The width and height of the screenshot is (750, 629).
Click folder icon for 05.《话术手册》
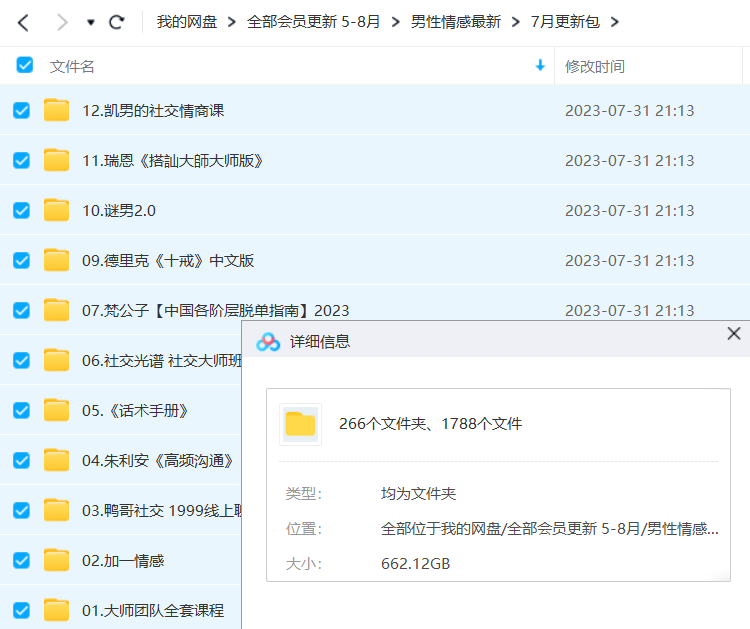coord(56,410)
